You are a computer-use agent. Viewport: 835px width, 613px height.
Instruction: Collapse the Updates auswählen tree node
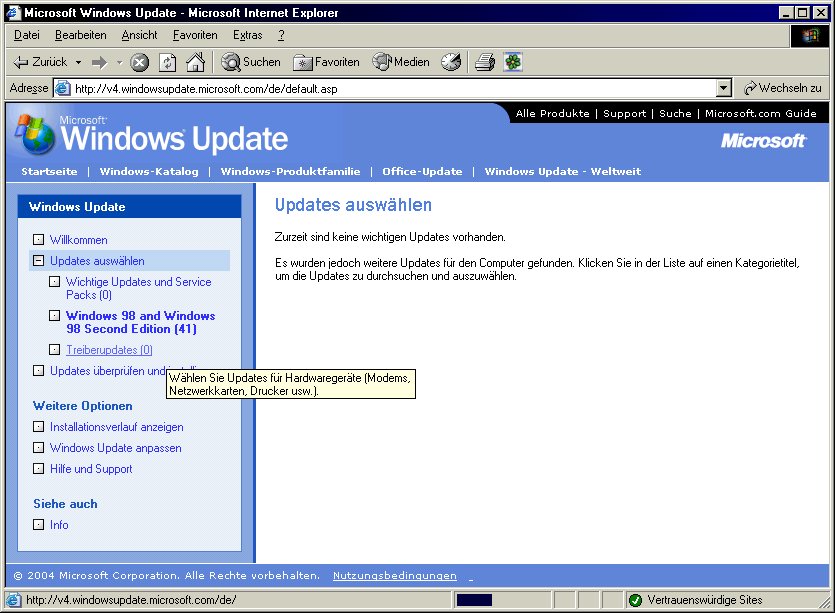tap(38, 261)
